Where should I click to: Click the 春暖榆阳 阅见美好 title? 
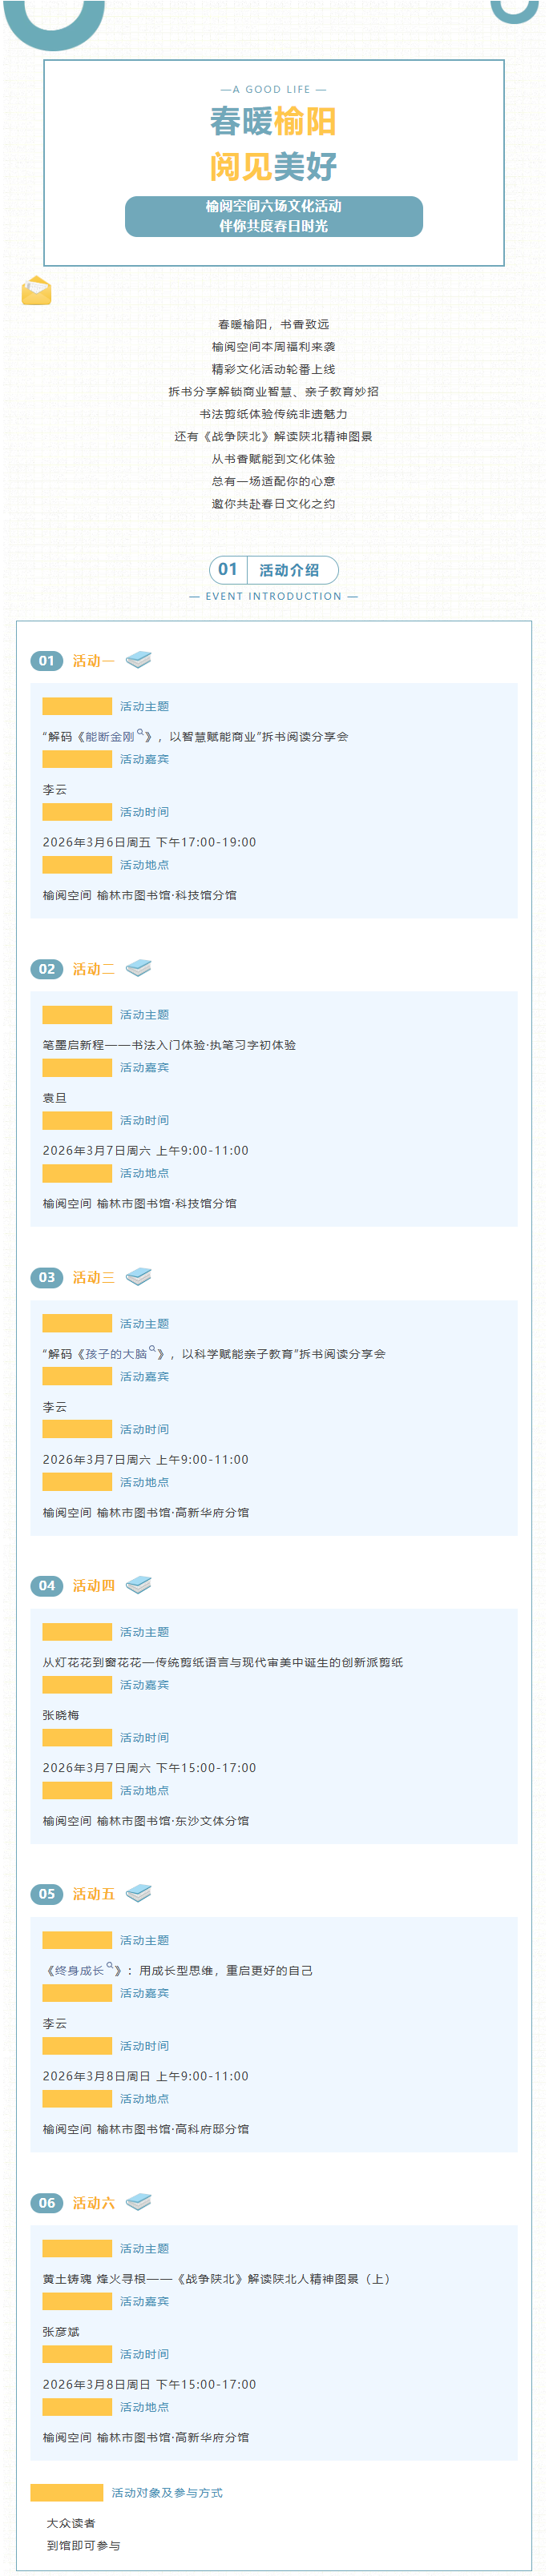pos(274,144)
